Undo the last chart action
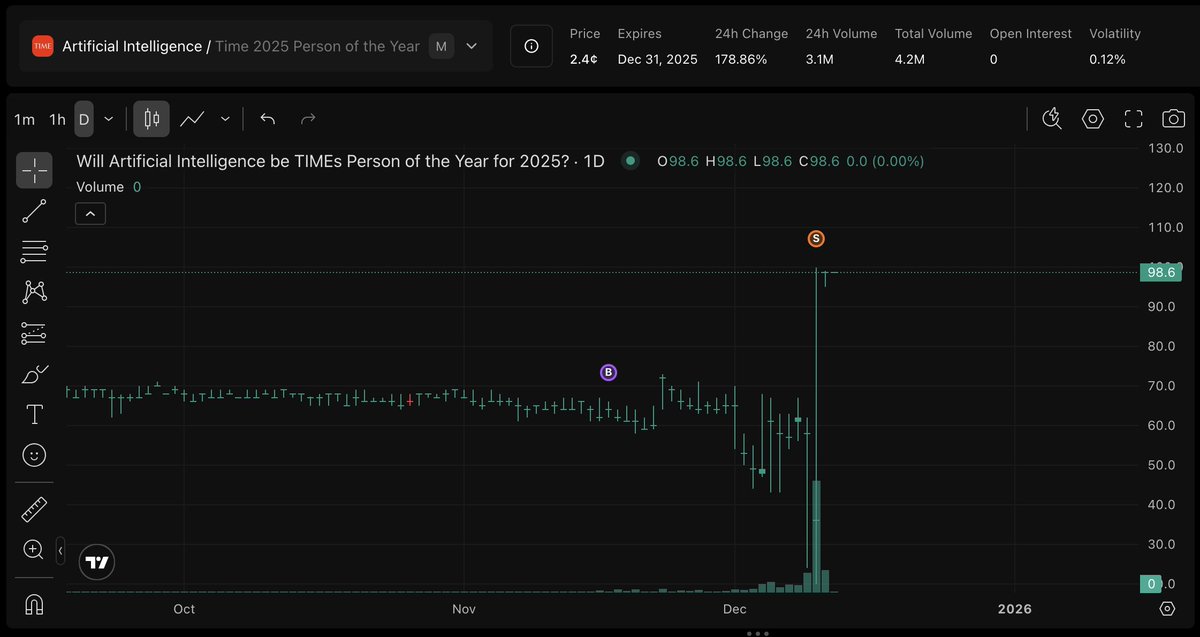1200x637 pixels. pyautogui.click(x=267, y=119)
